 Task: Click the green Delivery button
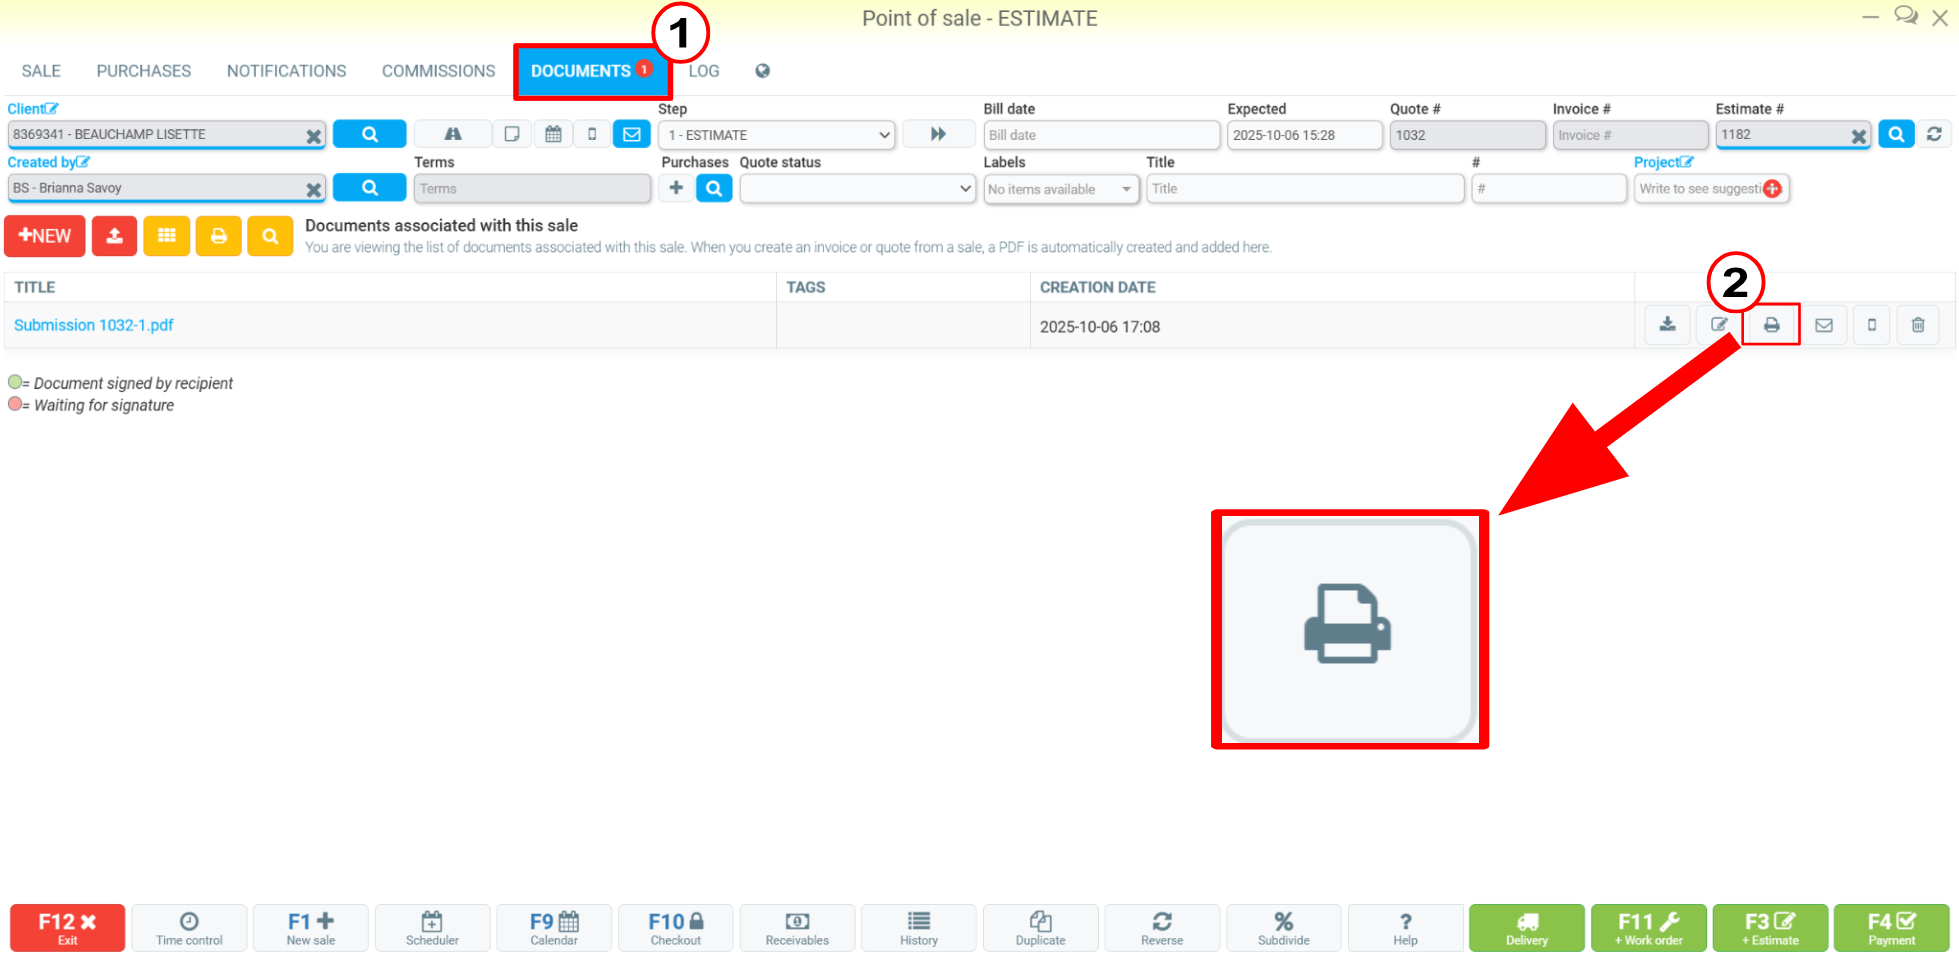(1527, 928)
